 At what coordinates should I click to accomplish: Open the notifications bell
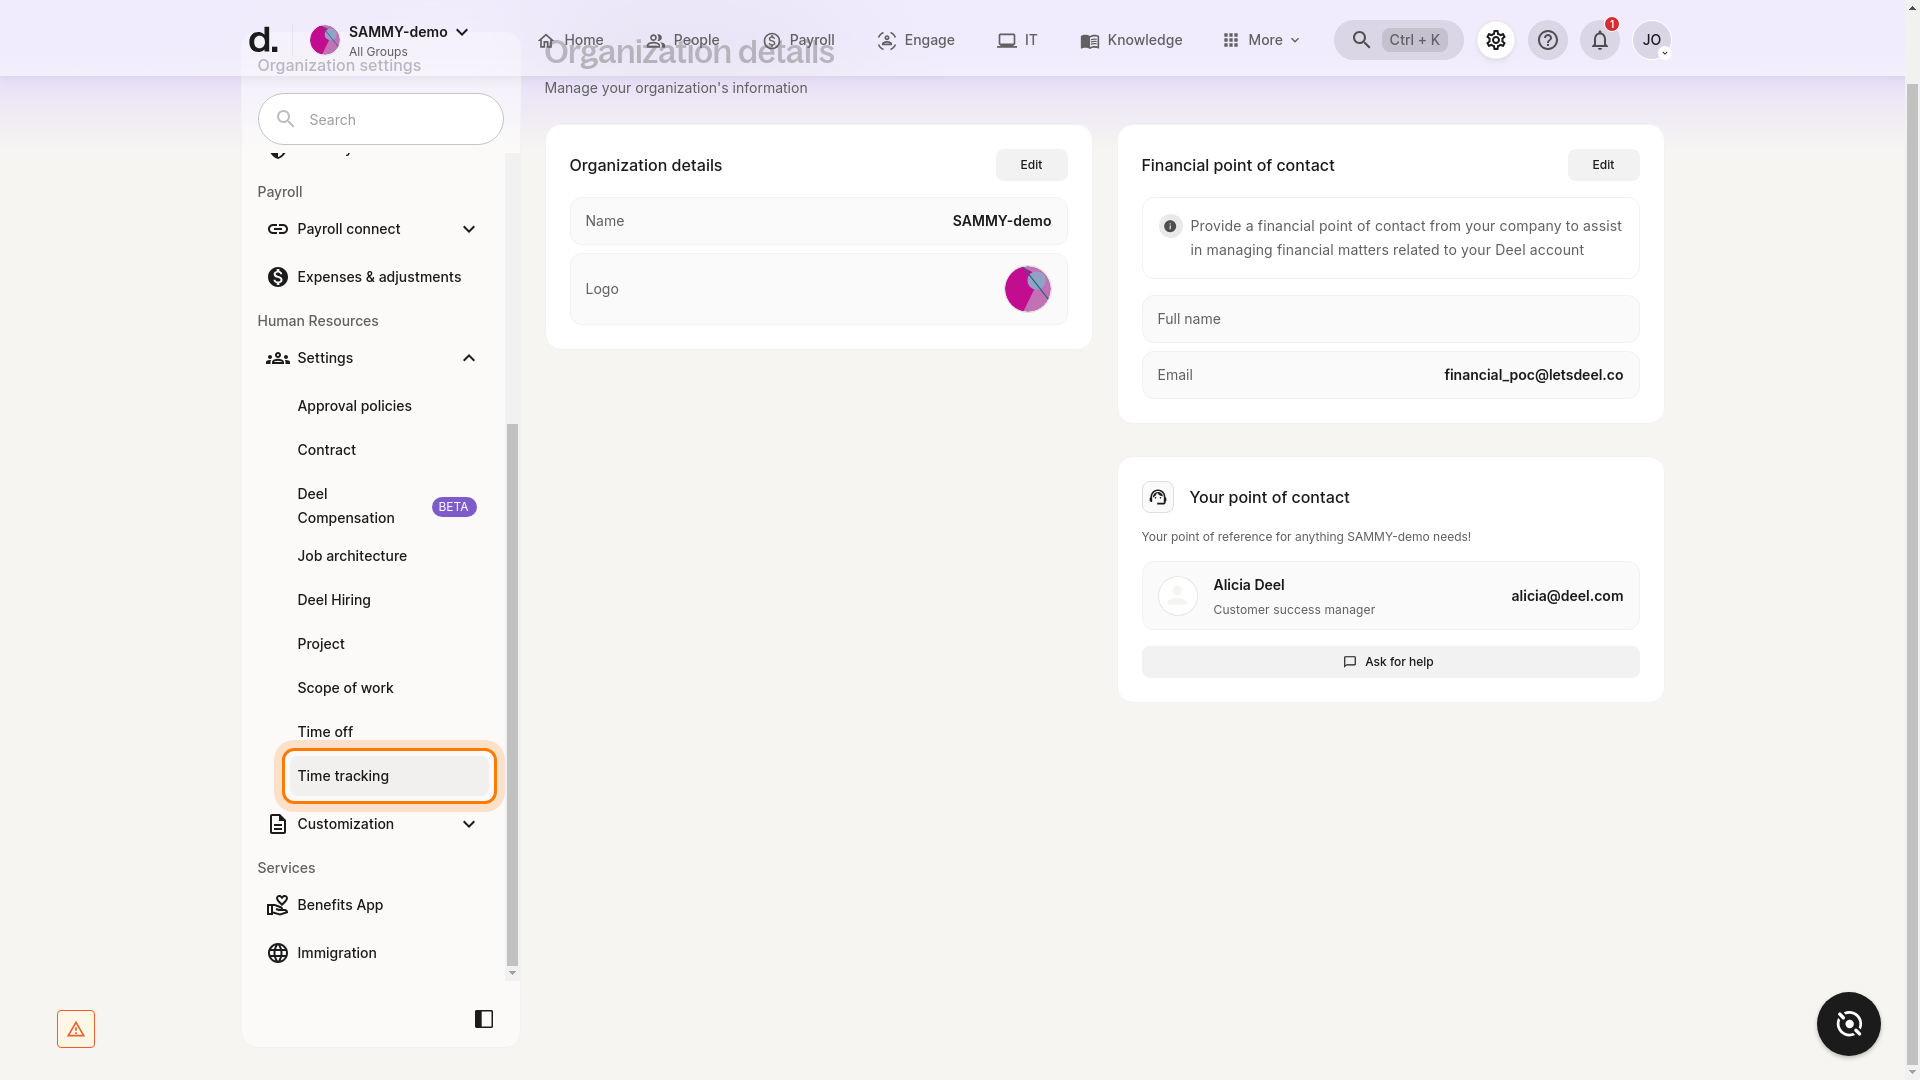[x=1599, y=40]
